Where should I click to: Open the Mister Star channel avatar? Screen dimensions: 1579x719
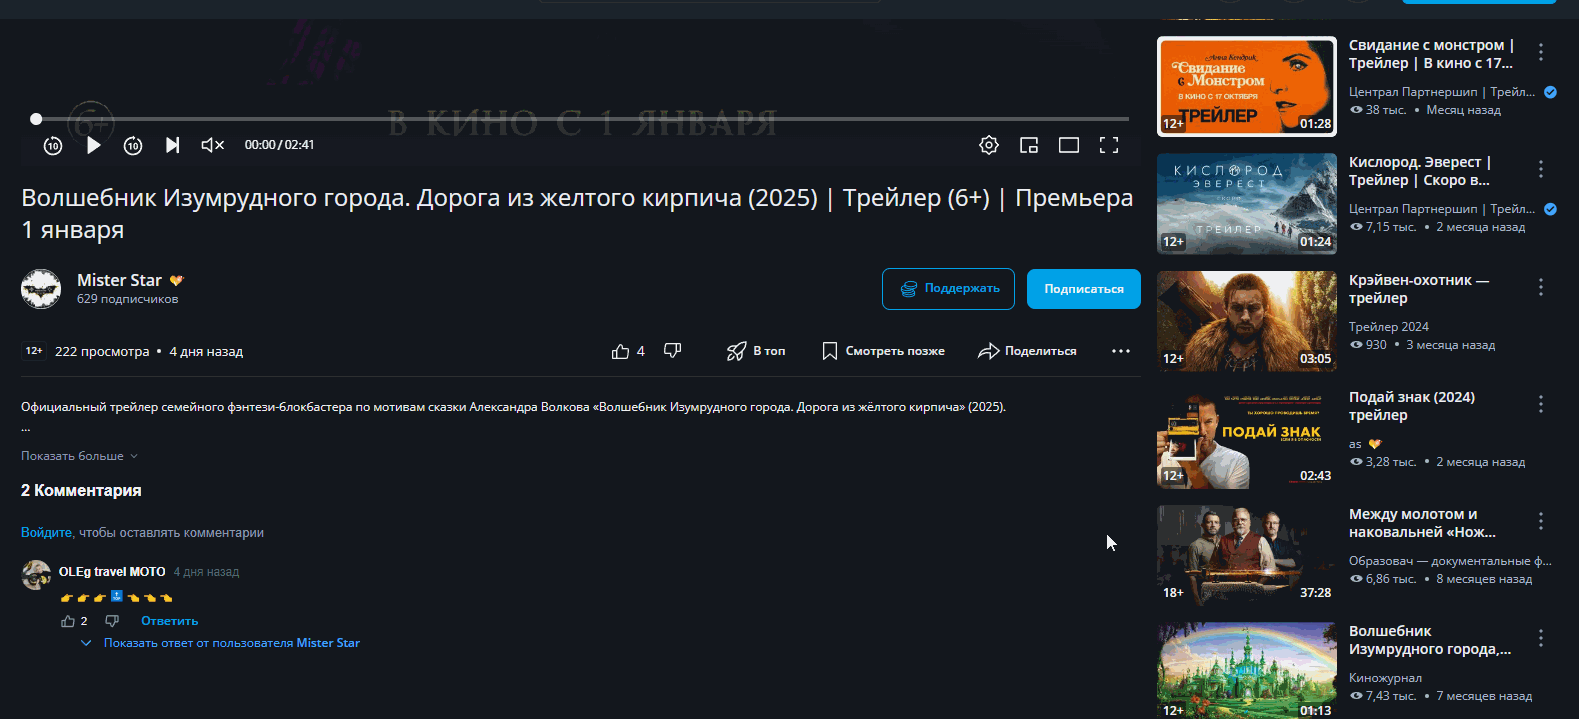(41, 289)
